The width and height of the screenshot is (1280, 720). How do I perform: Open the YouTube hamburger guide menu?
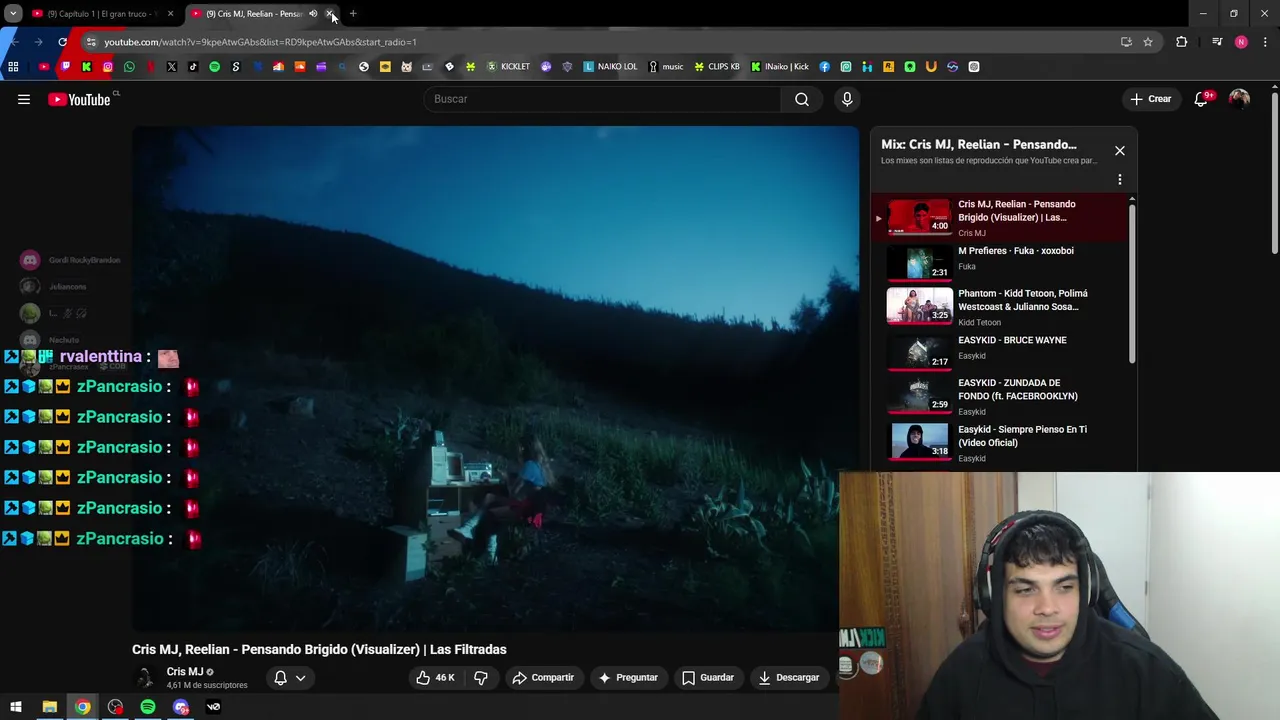tap(24, 99)
